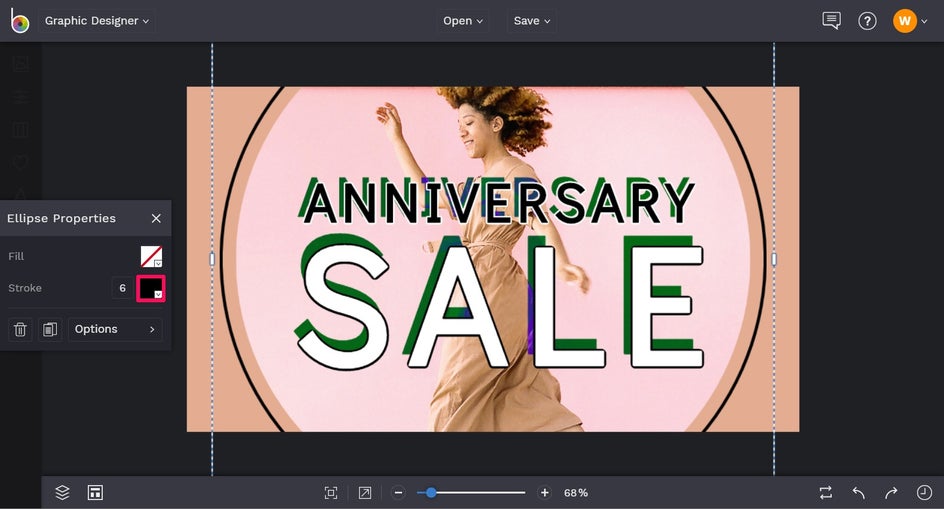
Task: Click the Redo arrow
Action: click(x=891, y=493)
